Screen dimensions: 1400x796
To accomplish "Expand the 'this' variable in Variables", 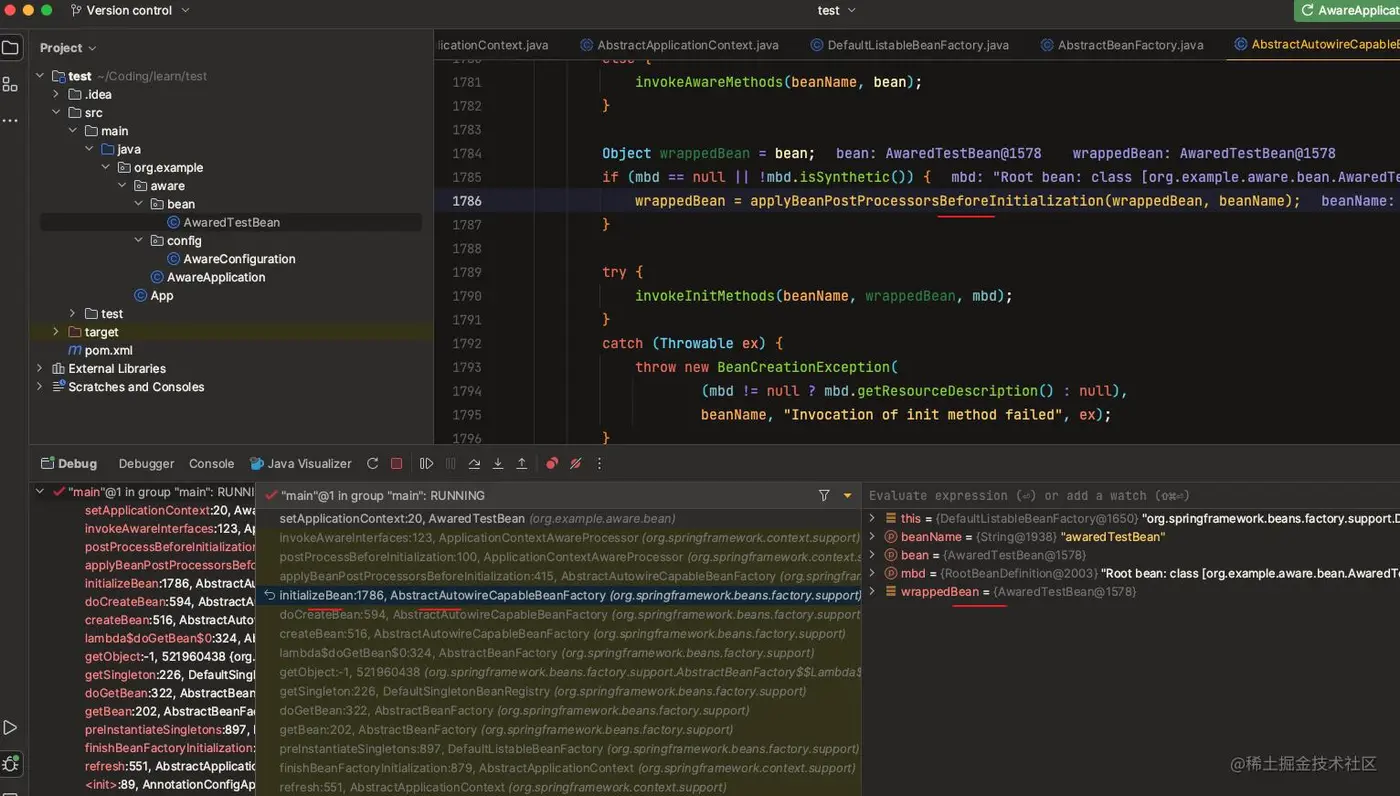I will (x=872, y=518).
